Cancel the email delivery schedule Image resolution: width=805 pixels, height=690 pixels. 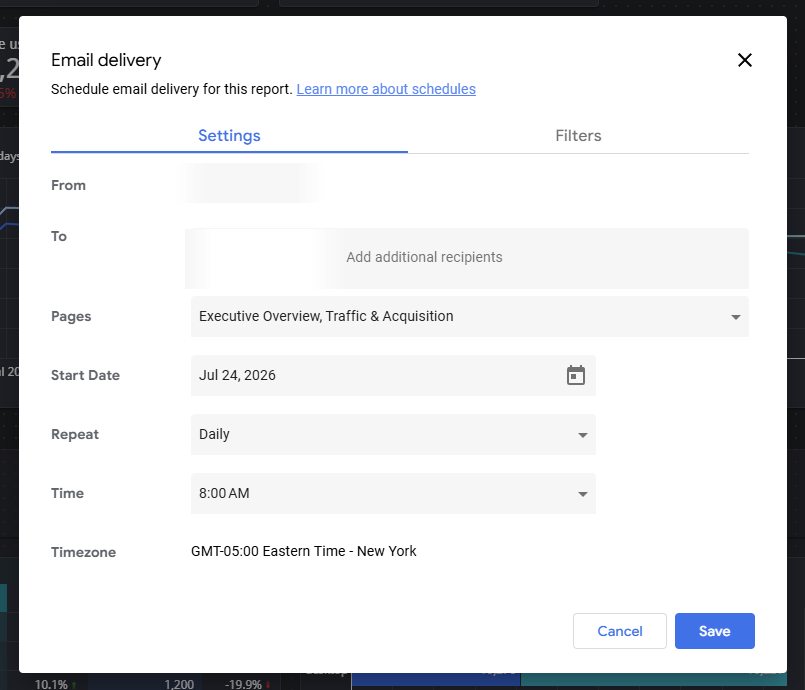(620, 631)
